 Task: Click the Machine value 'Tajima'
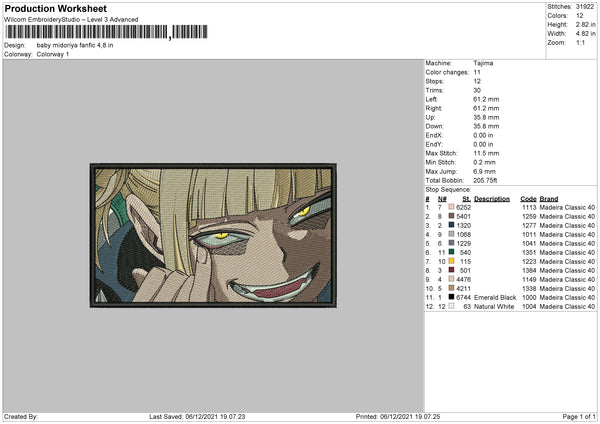[483, 63]
